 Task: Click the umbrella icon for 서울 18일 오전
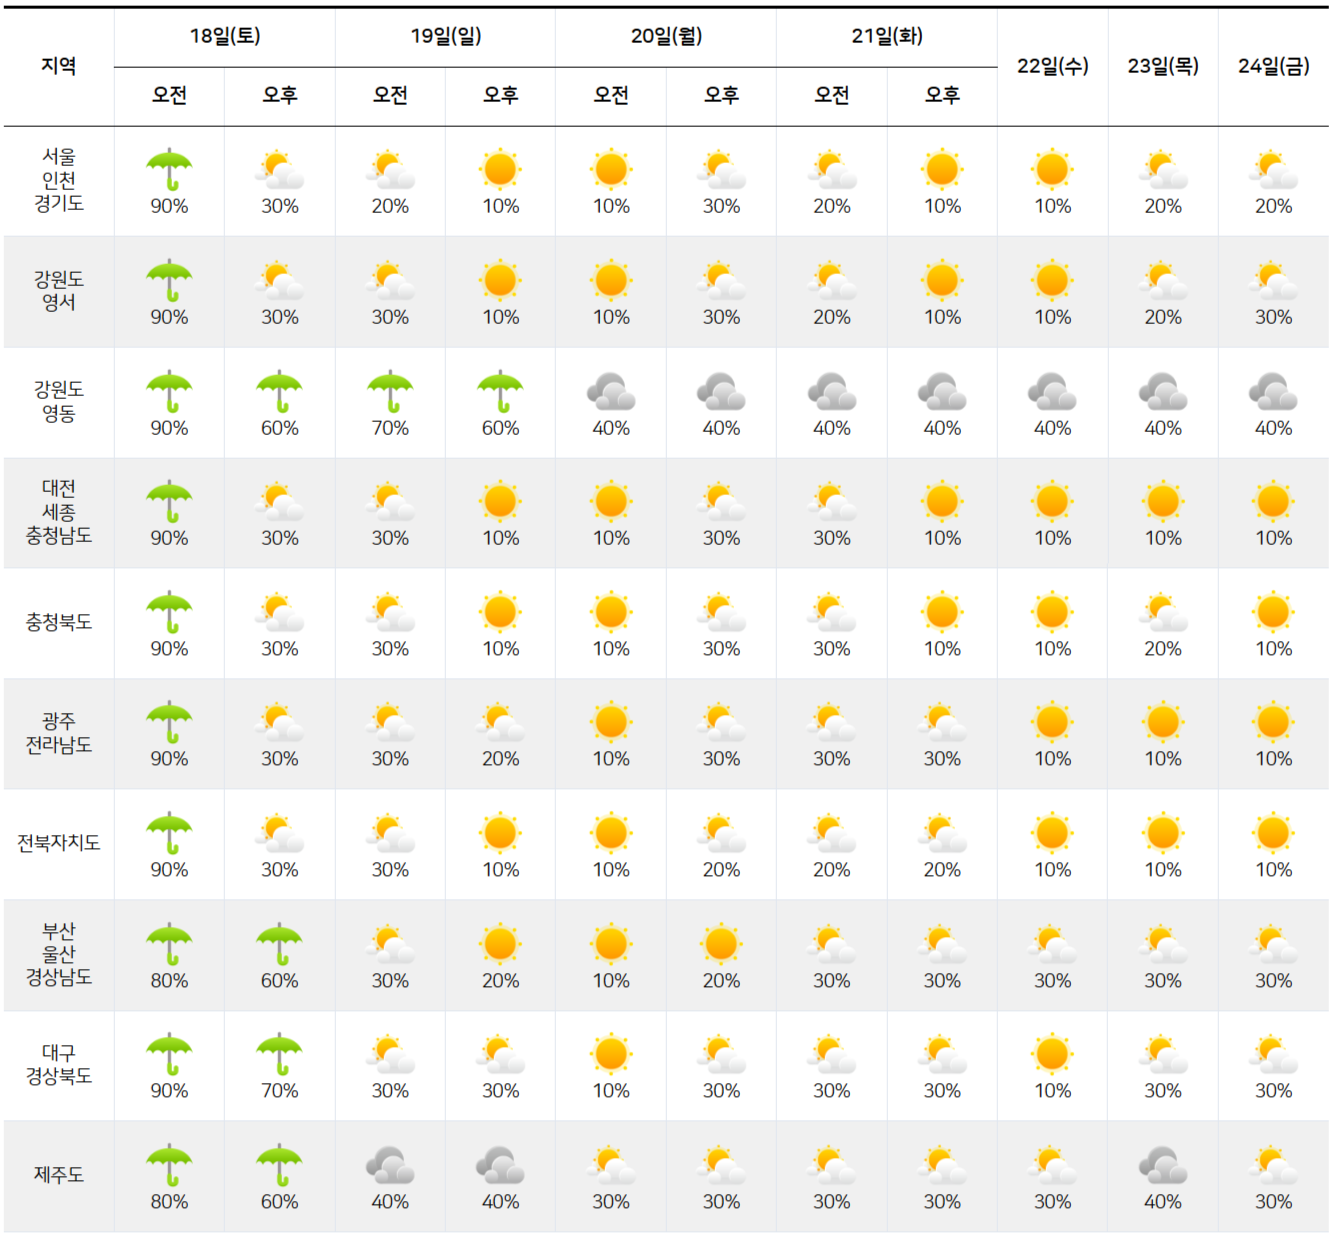click(x=169, y=170)
